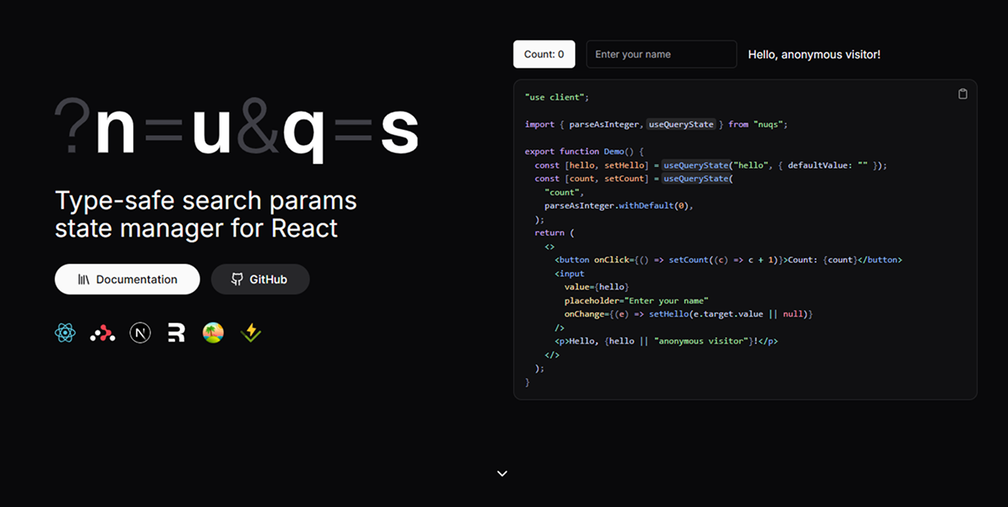Click the Vitest lightning bolt icon
This screenshot has width=1008, height=507.
pyautogui.click(x=251, y=333)
